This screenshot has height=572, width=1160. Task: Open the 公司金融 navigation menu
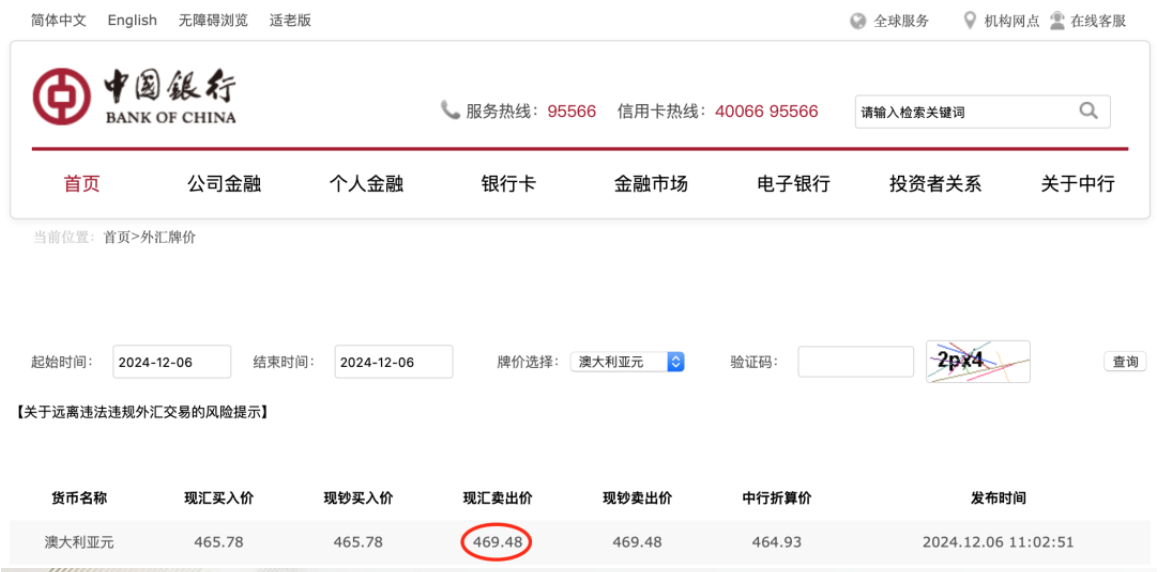224,184
